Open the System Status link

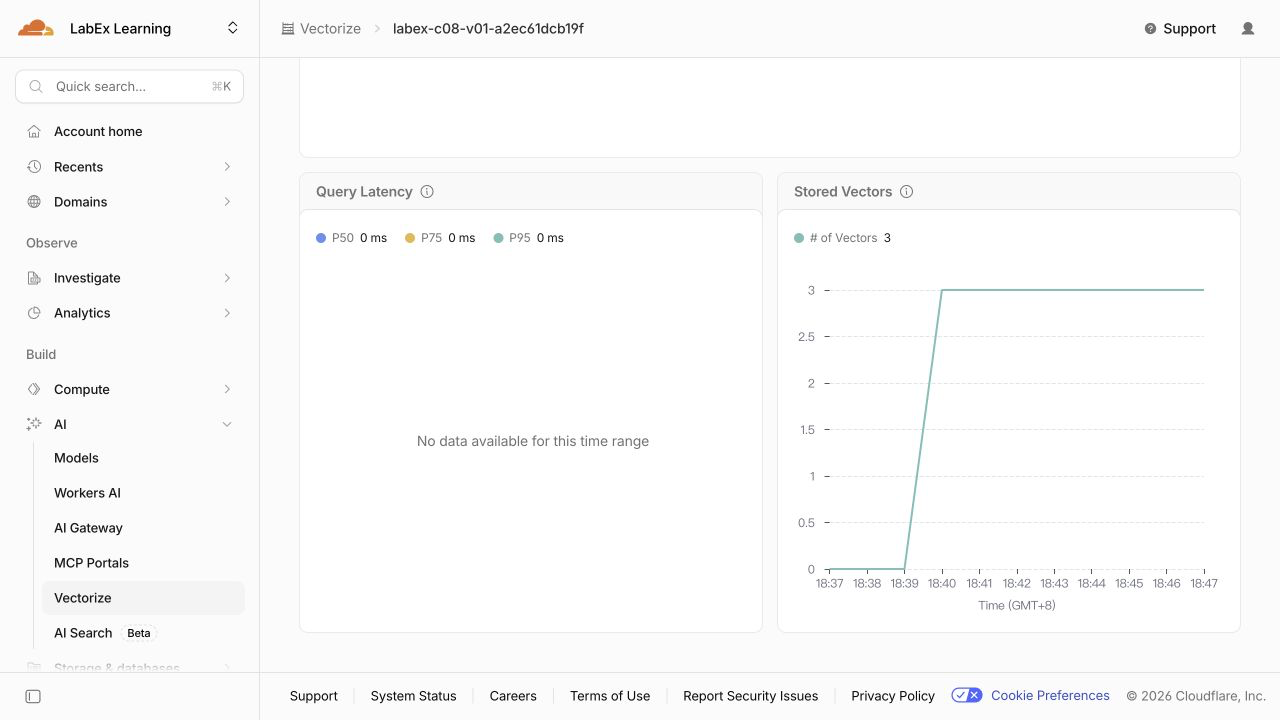click(414, 696)
